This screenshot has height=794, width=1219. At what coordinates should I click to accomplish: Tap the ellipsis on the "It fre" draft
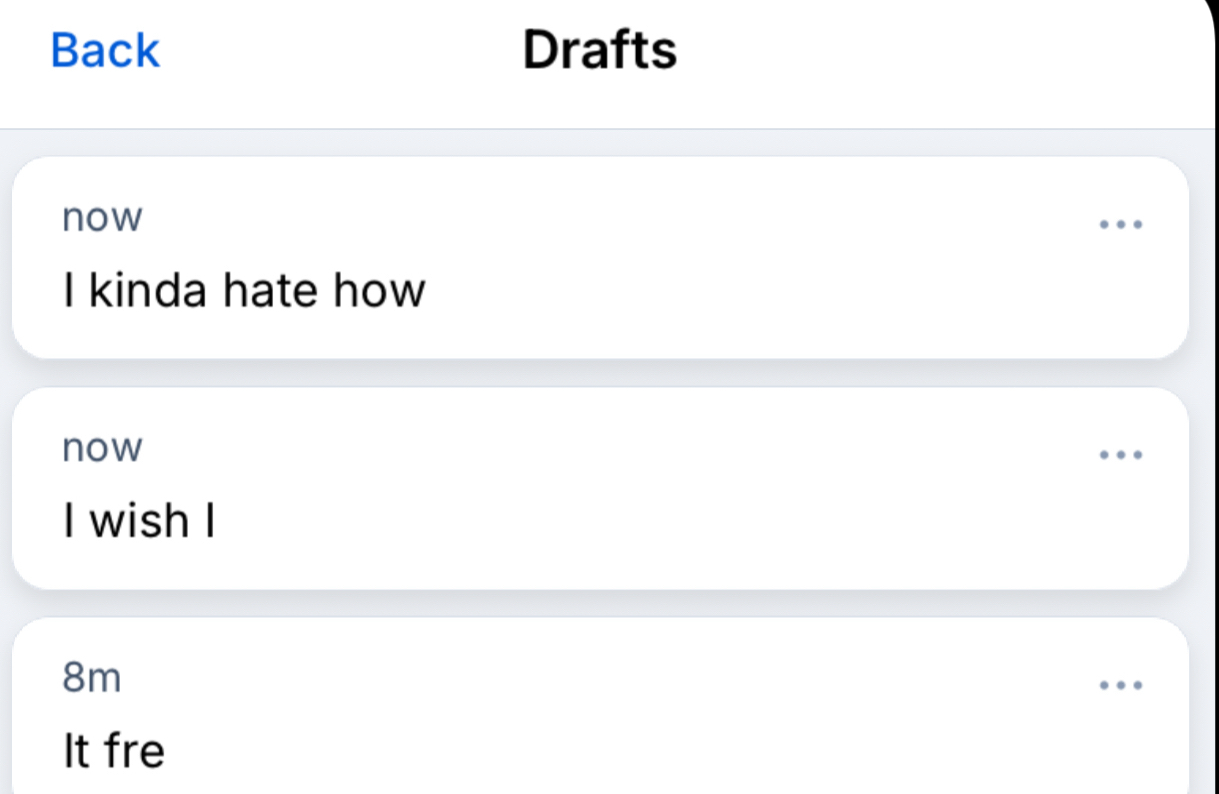point(1120,686)
